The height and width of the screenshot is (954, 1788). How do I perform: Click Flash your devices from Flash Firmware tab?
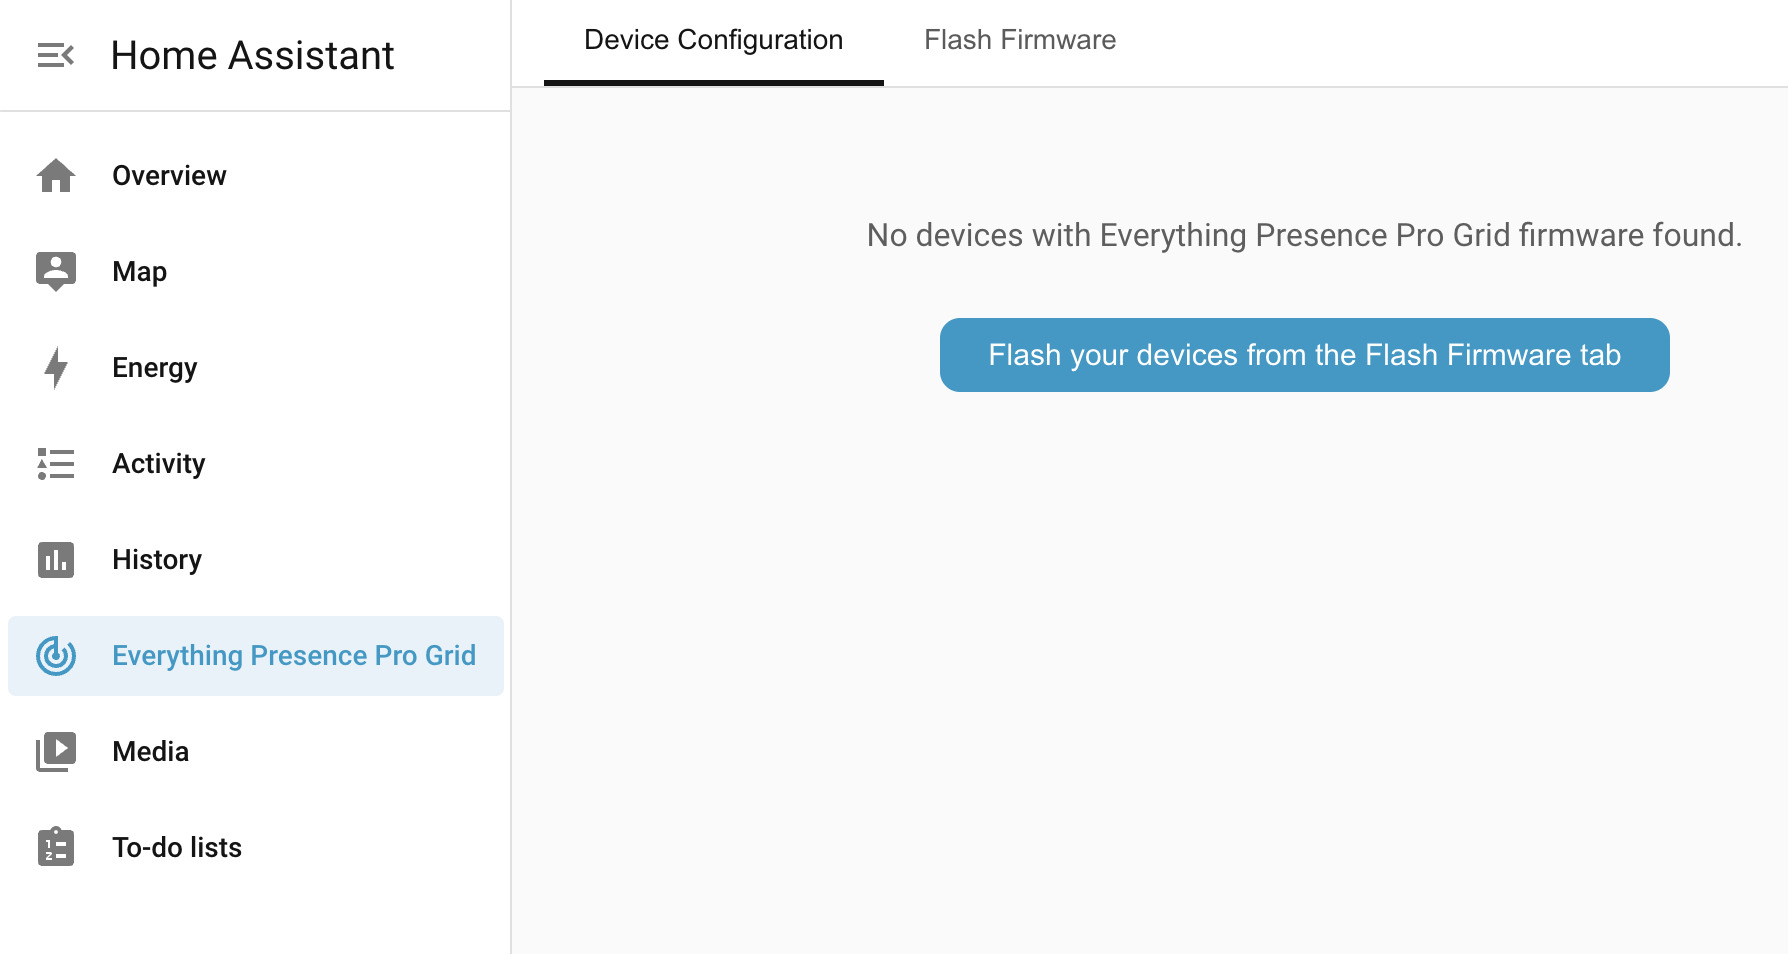(x=1303, y=355)
